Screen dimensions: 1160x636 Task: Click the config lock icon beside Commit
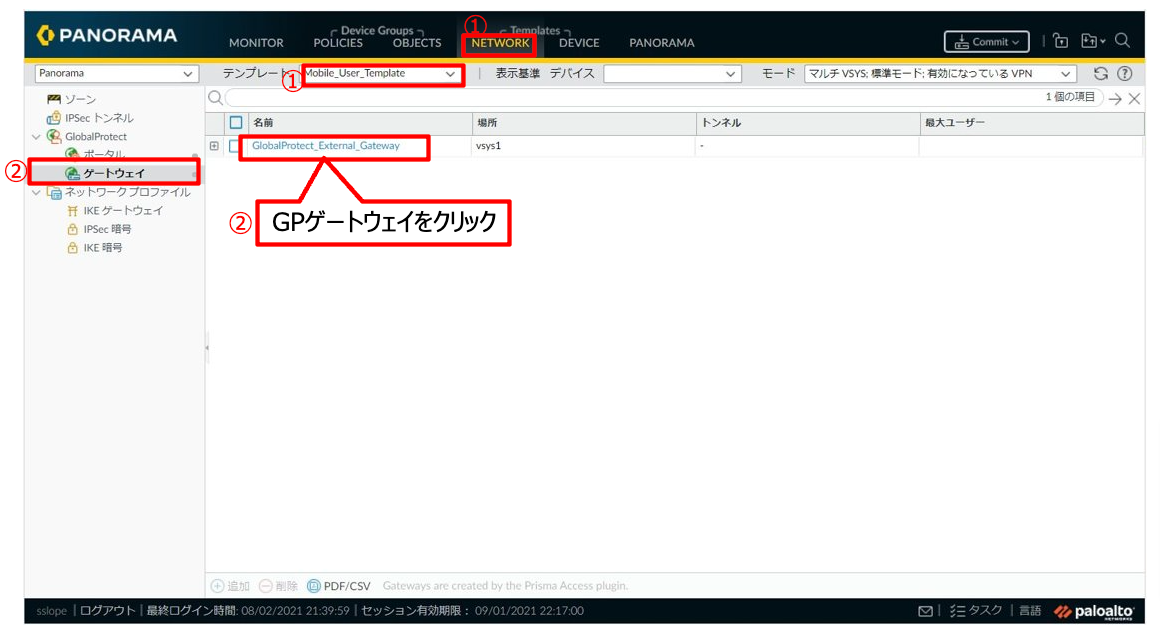pos(1060,41)
